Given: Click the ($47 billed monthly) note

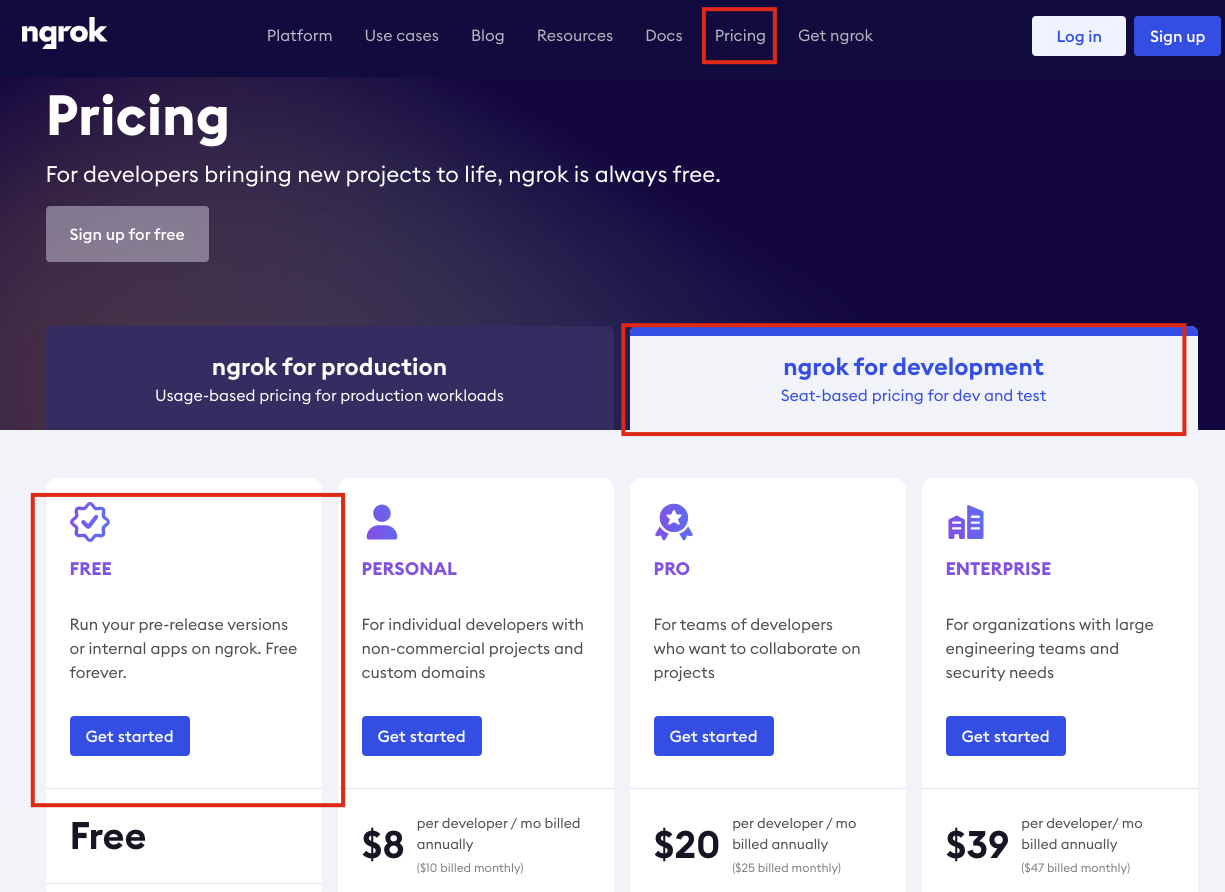Looking at the screenshot, I should pyautogui.click(x=1076, y=868).
